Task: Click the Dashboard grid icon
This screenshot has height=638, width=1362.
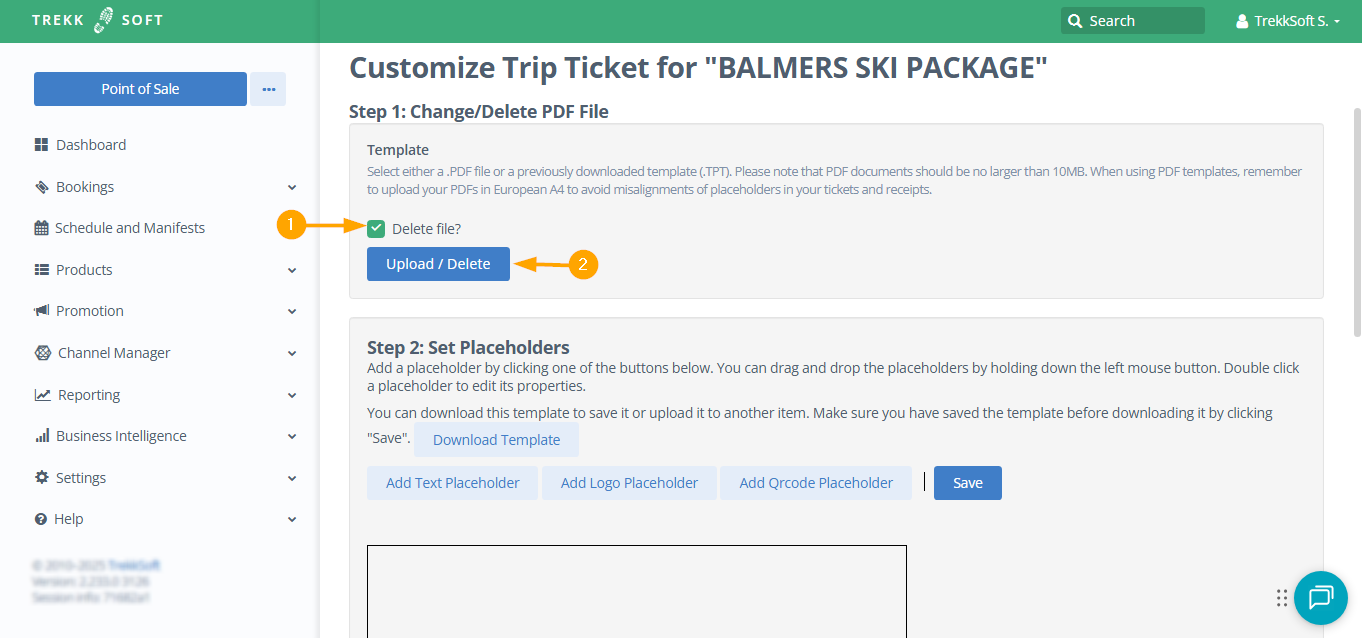Action: tap(41, 145)
